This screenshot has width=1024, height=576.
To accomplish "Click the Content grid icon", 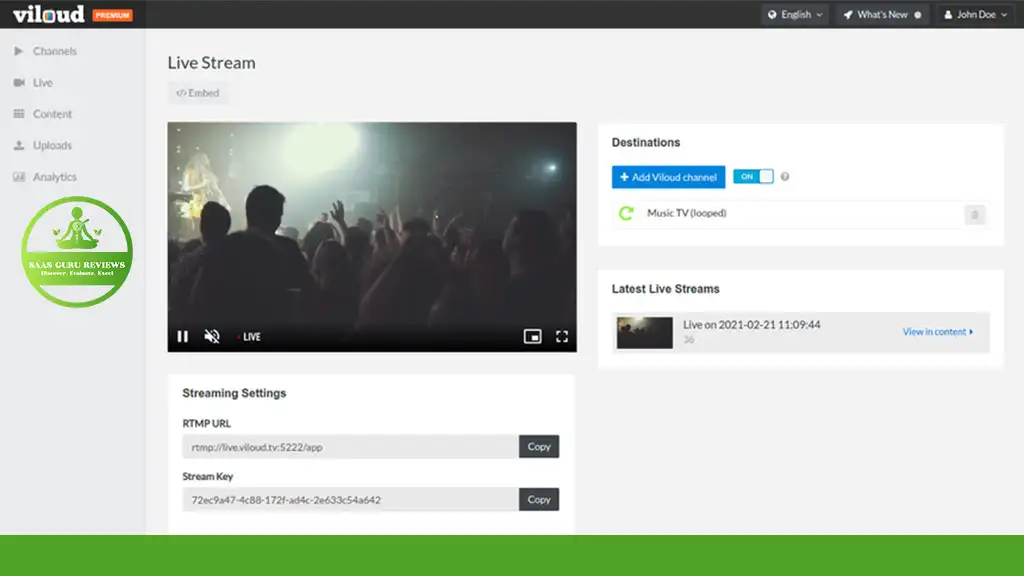I will [19, 114].
